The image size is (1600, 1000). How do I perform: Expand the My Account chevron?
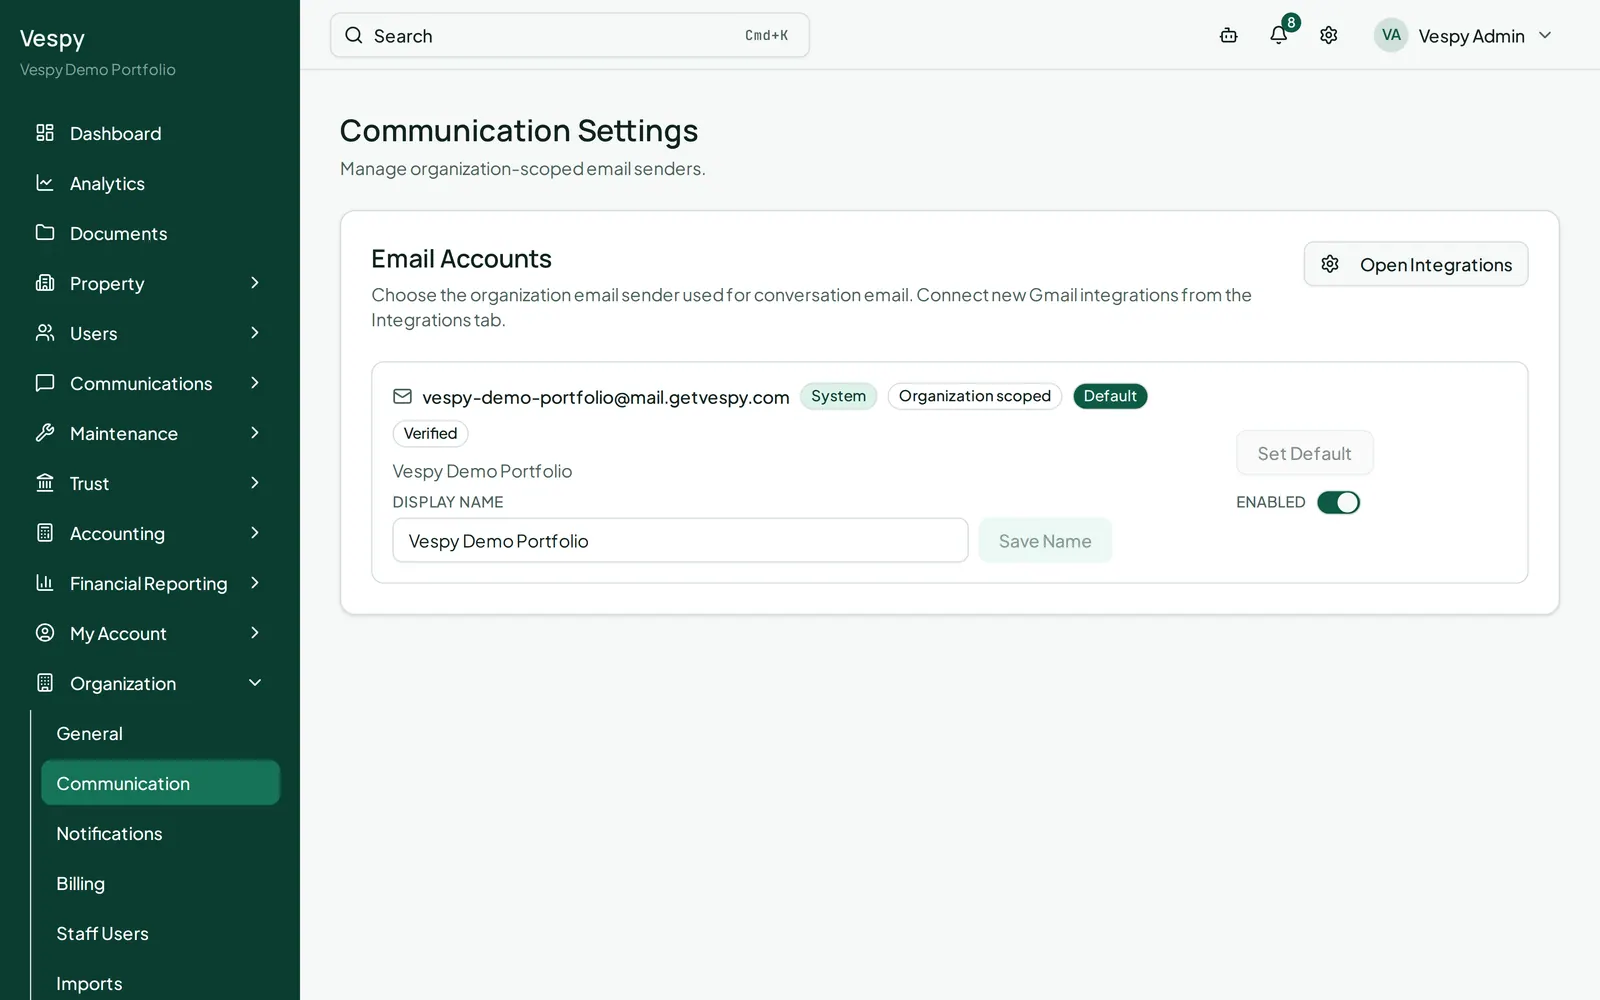[x=255, y=633]
